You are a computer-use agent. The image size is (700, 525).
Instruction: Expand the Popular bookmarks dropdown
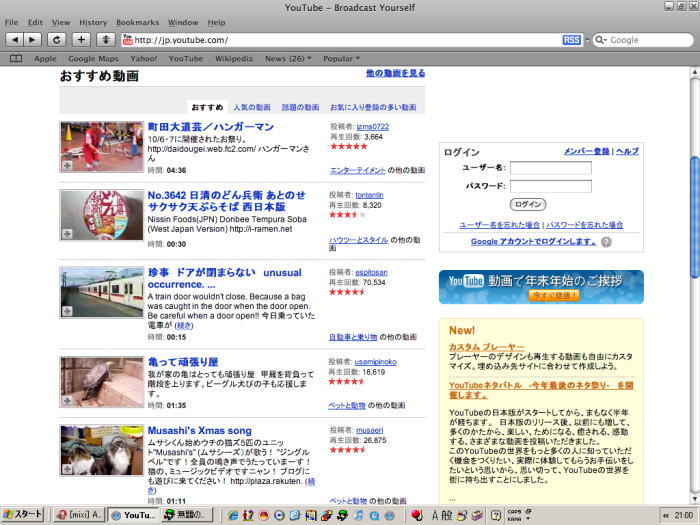342,58
